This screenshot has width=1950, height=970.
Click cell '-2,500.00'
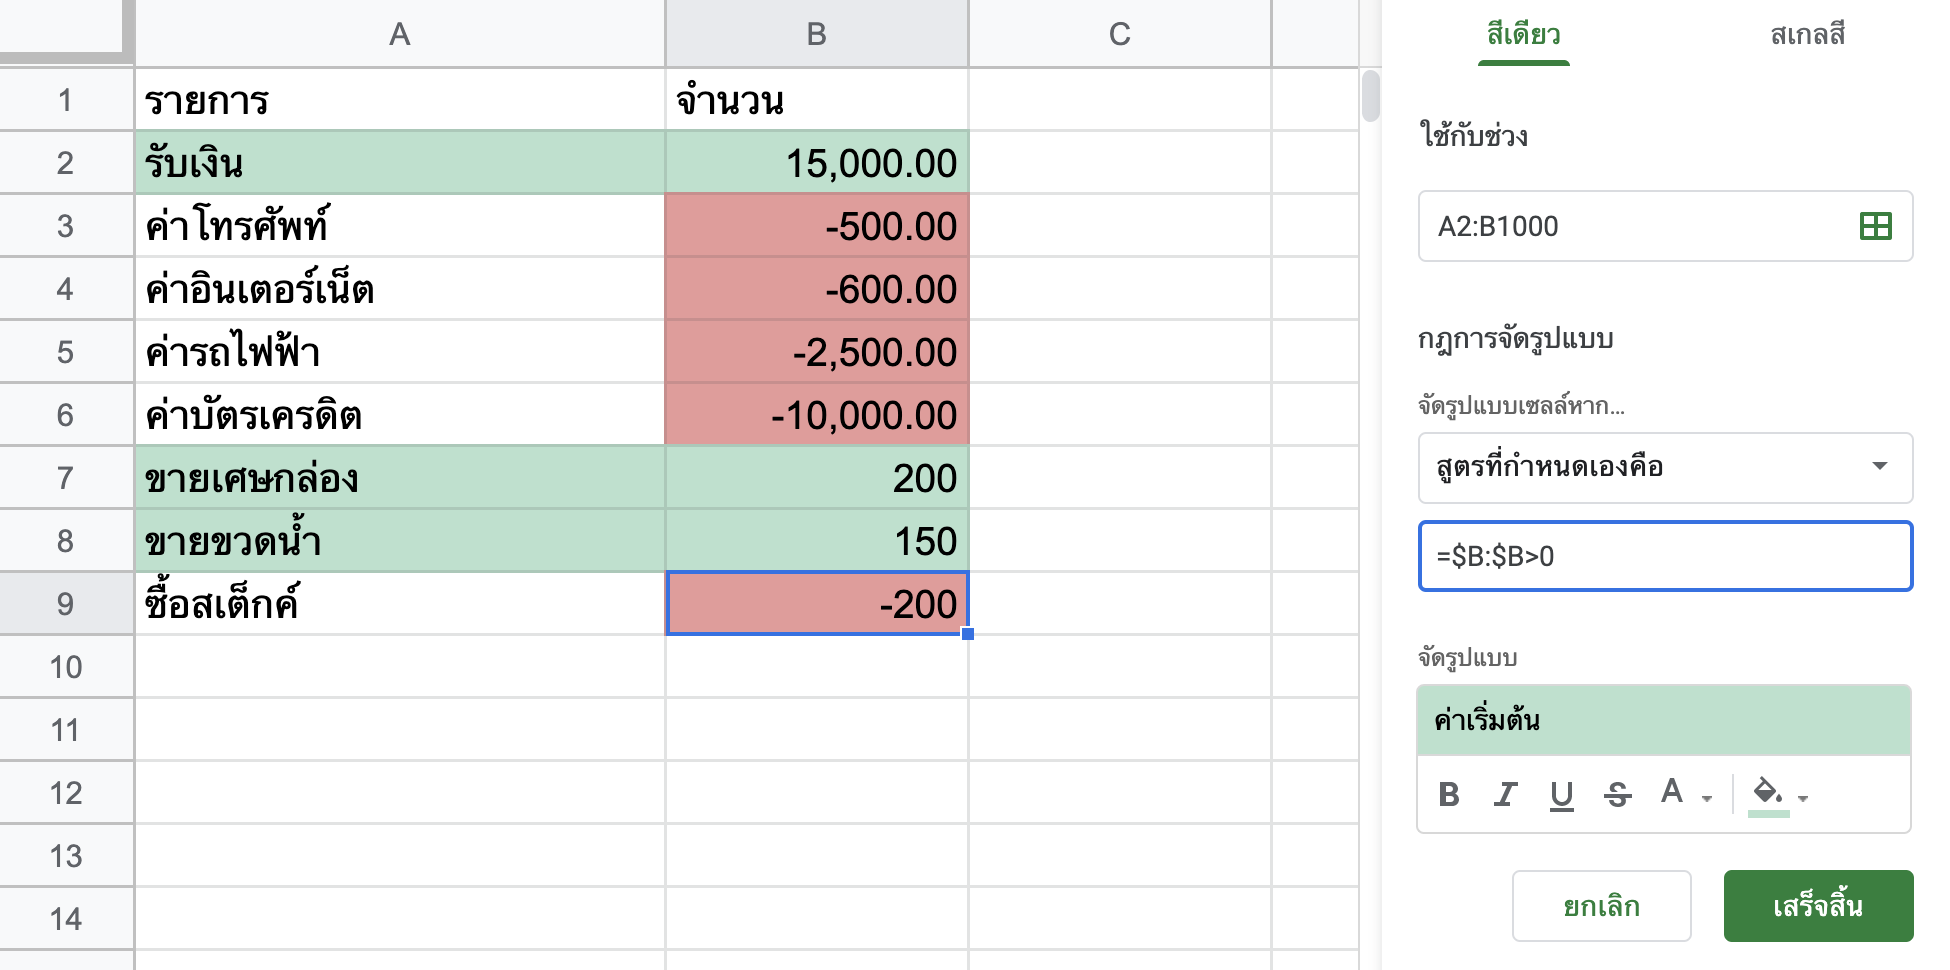pos(817,352)
